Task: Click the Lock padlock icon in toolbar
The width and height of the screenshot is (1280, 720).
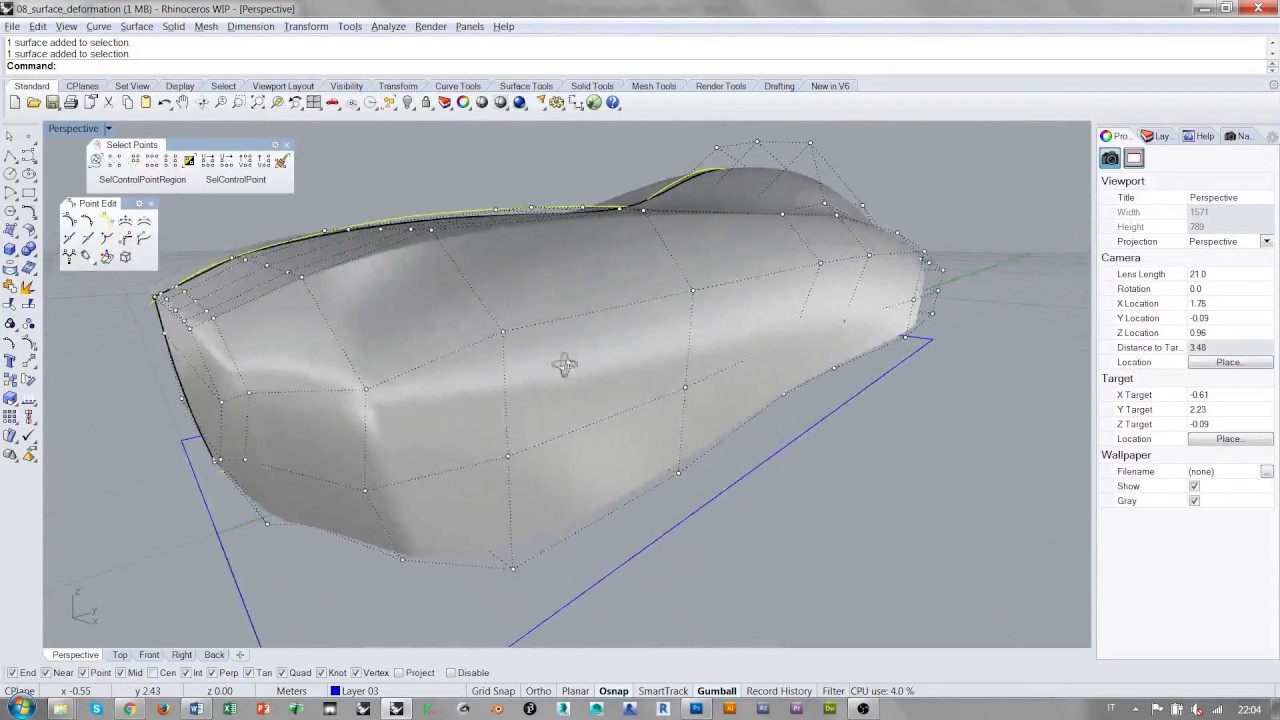Action: point(426,103)
